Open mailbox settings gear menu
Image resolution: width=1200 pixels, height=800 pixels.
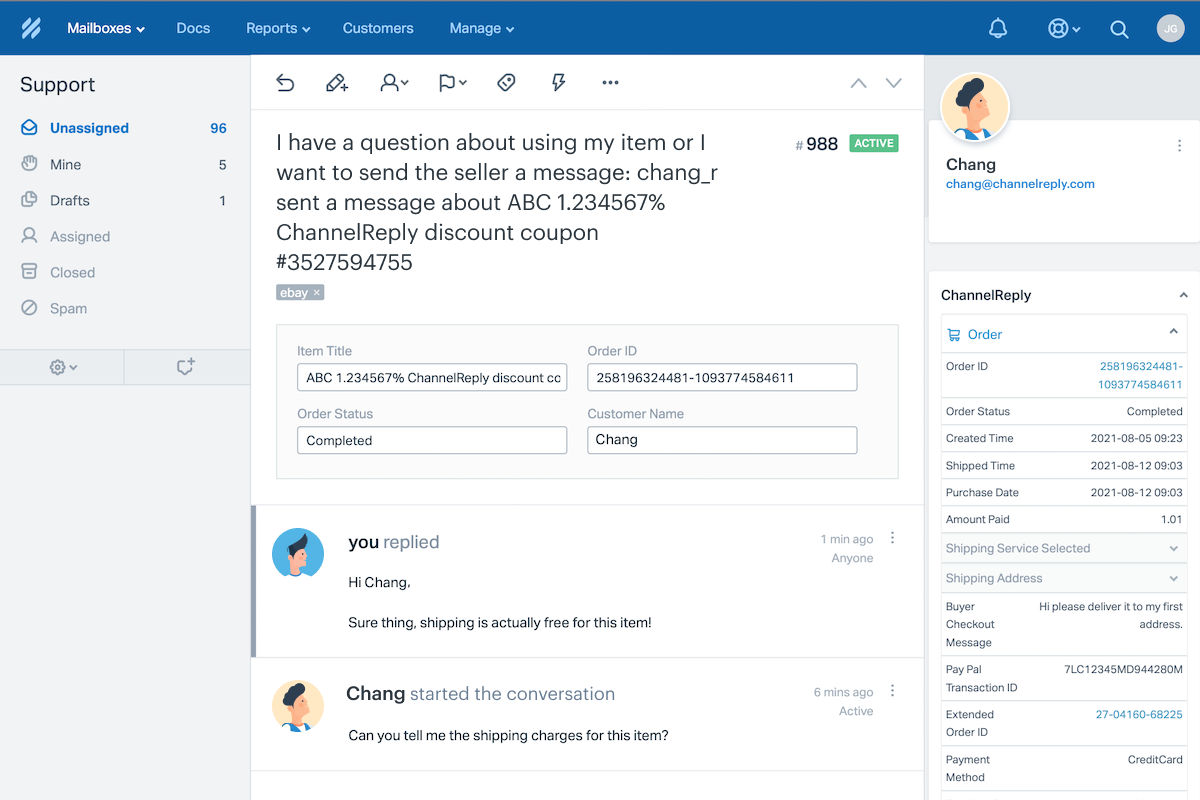pos(63,367)
